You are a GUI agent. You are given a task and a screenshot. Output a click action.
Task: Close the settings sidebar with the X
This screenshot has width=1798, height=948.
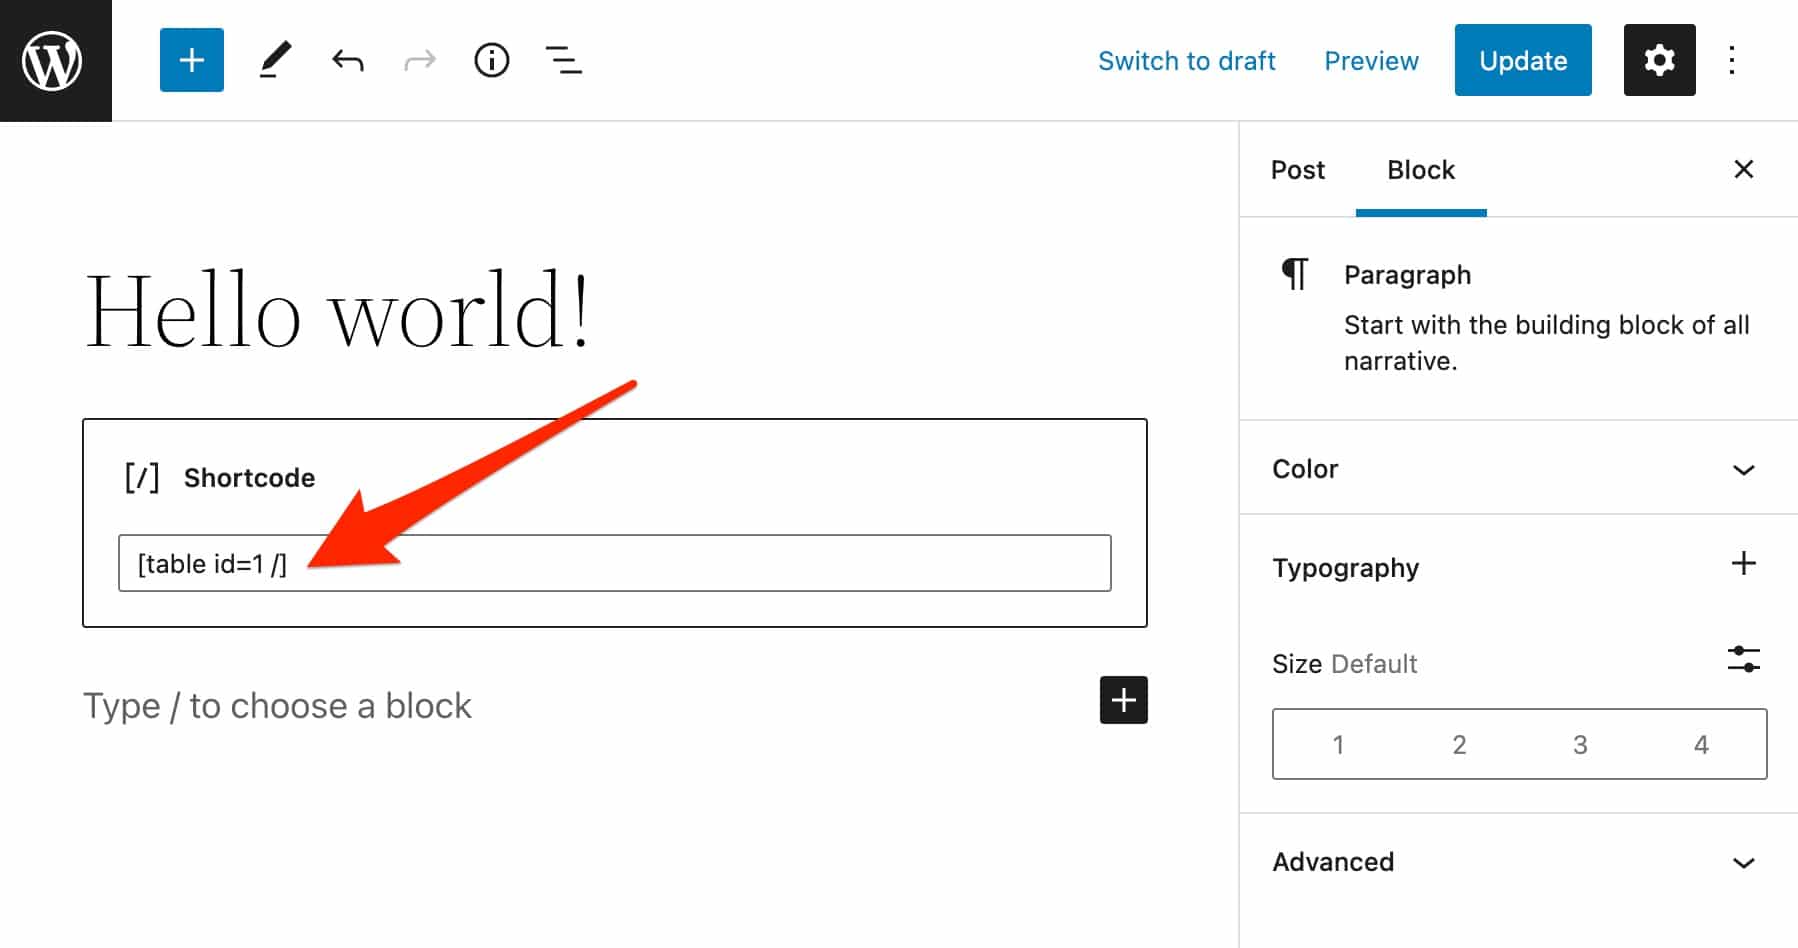coord(1743,169)
